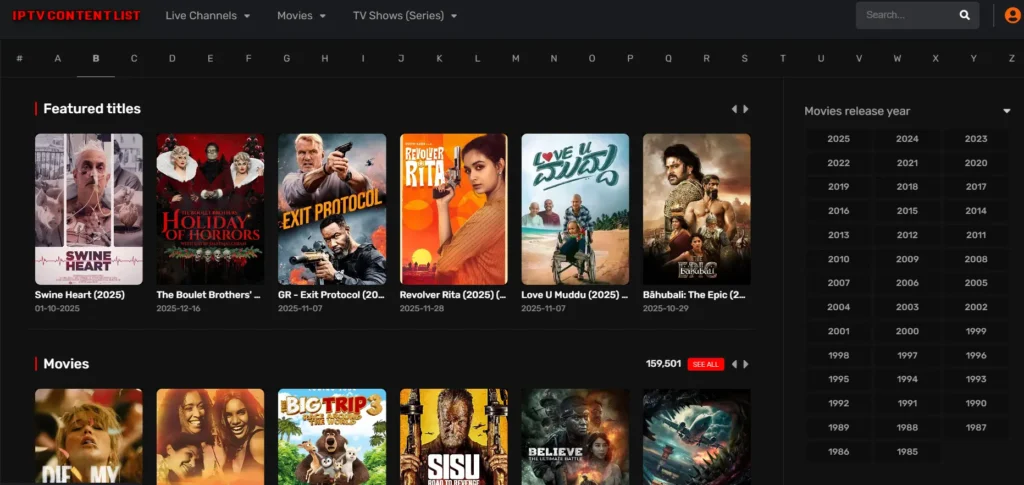1024x485 pixels.
Task: Click next arrow in Featured titles
Action: tap(746, 109)
